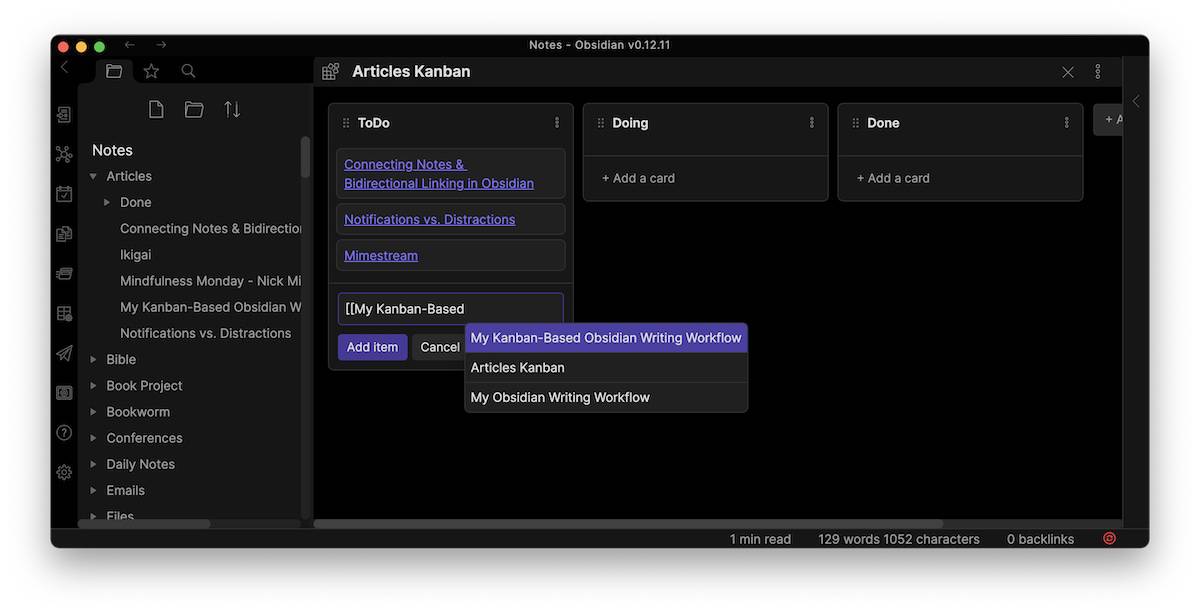Expand the Done subfolder in Articles
This screenshot has height=615, width=1200.
pyautogui.click(x=107, y=202)
